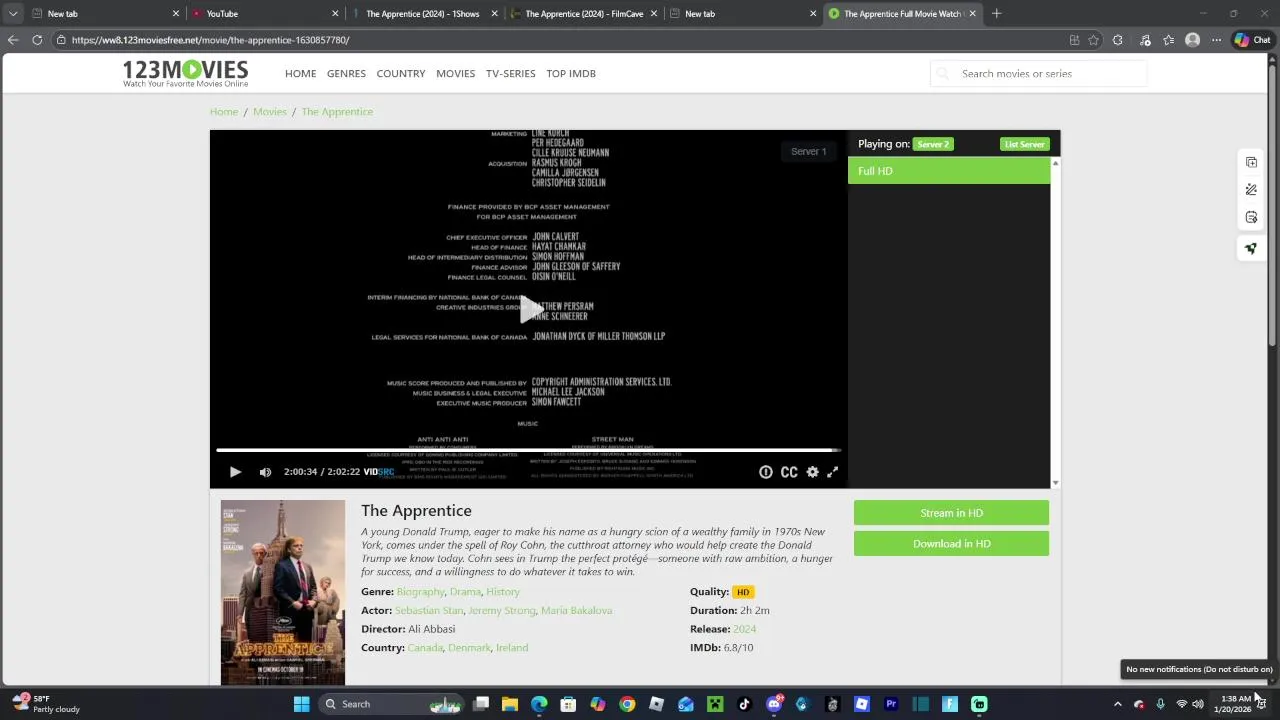Open actor Sebastian Stan link
1280x720 pixels.
(429, 610)
